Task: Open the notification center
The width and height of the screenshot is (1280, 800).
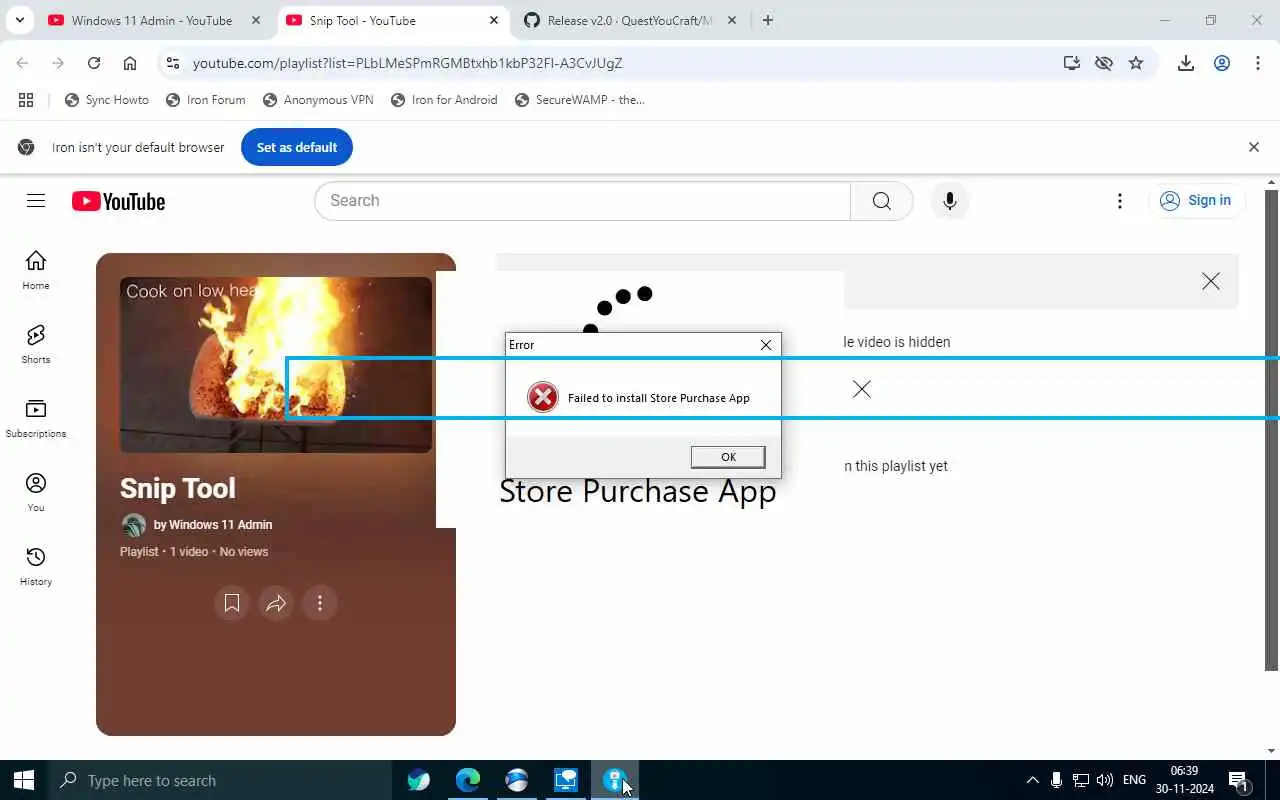Action: pyautogui.click(x=1239, y=780)
